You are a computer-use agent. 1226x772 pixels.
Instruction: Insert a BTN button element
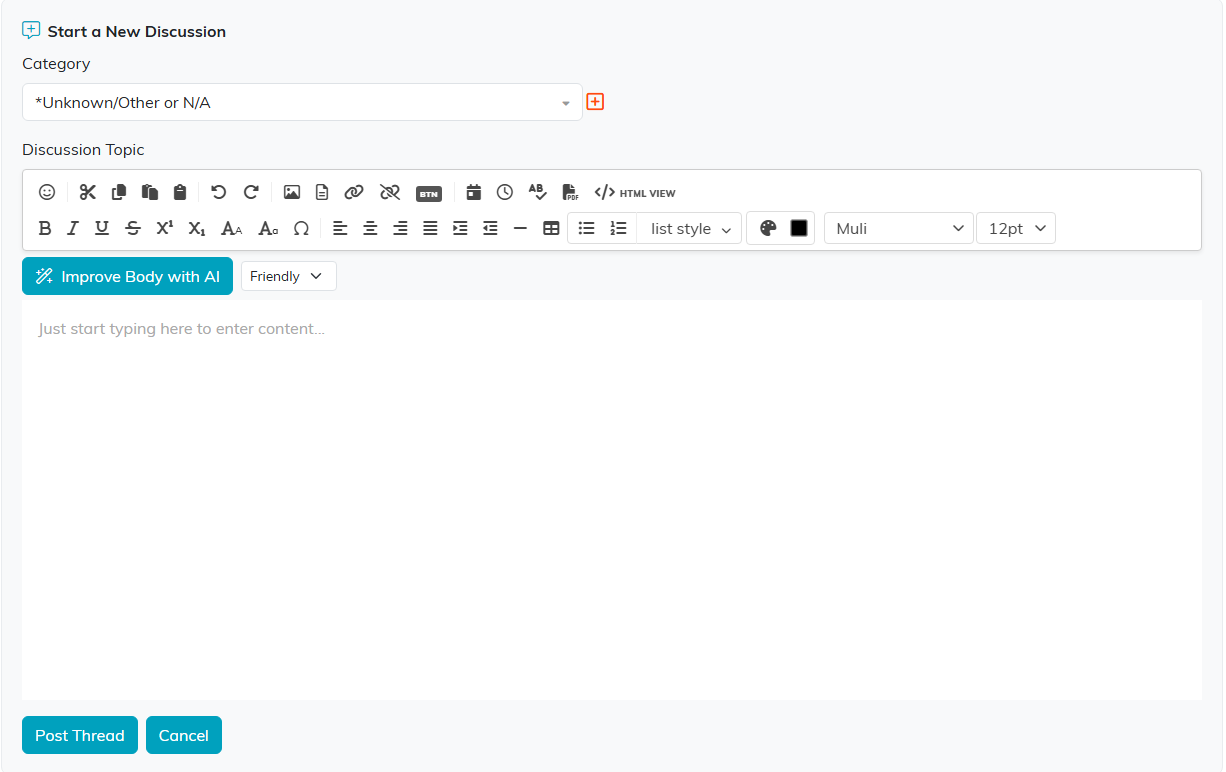[x=429, y=193]
